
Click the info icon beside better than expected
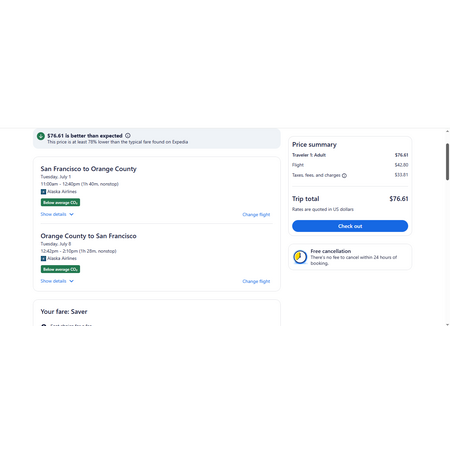coord(128,136)
